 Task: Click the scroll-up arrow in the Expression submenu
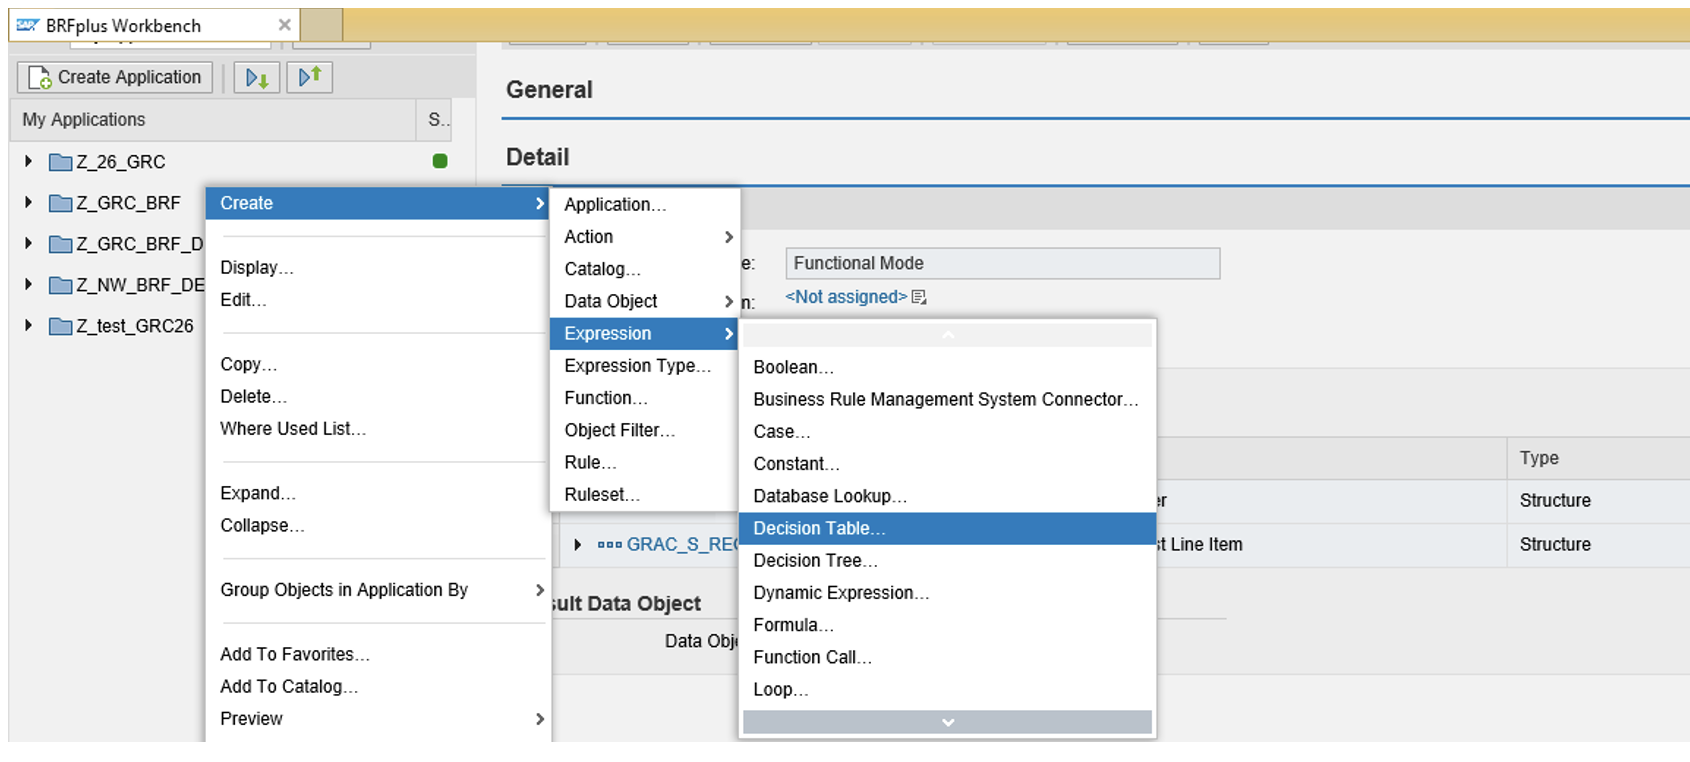(x=947, y=335)
